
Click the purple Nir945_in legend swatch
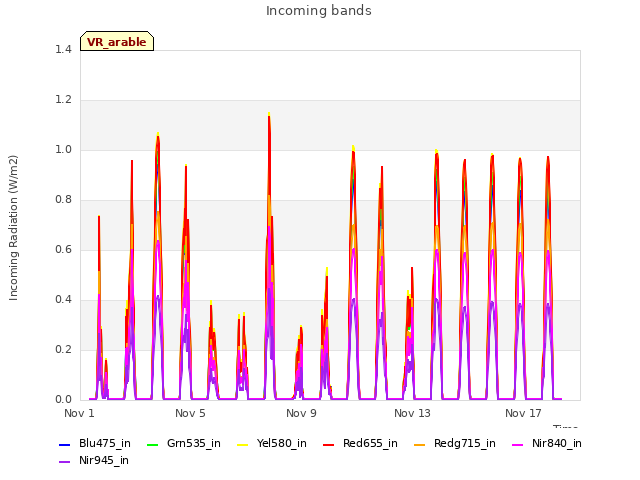65,462
